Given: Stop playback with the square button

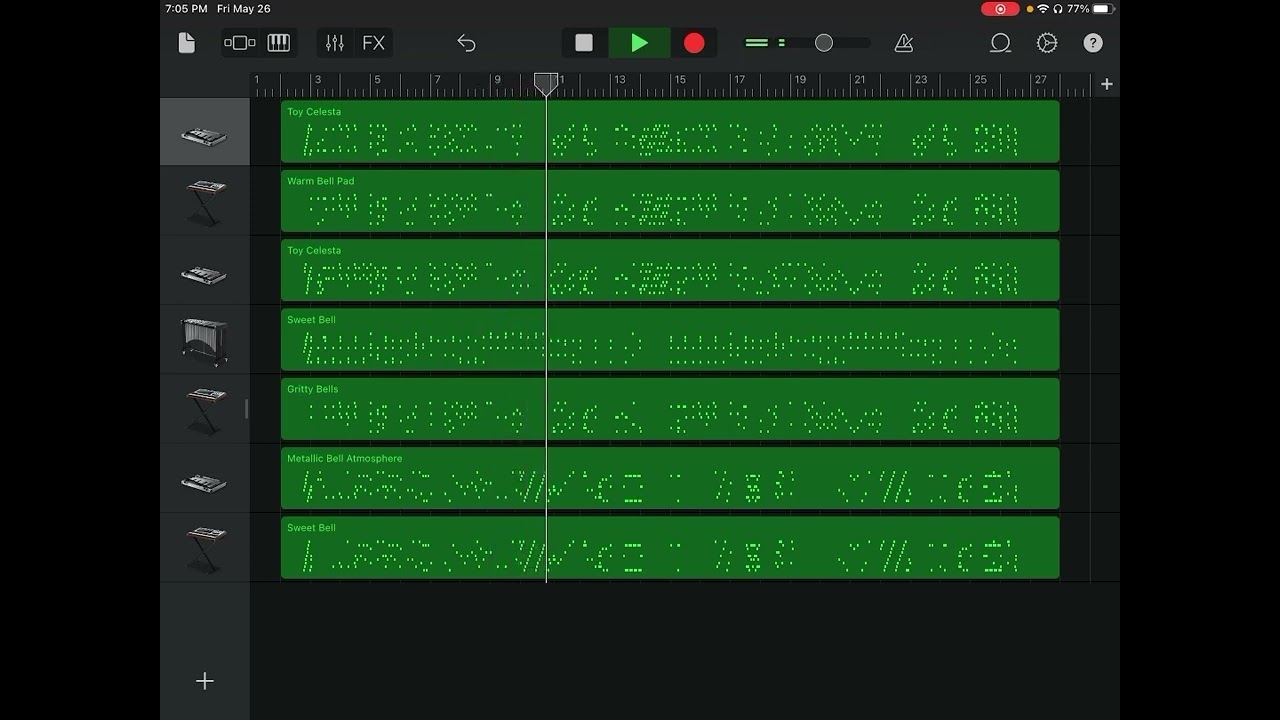Looking at the screenshot, I should (584, 43).
